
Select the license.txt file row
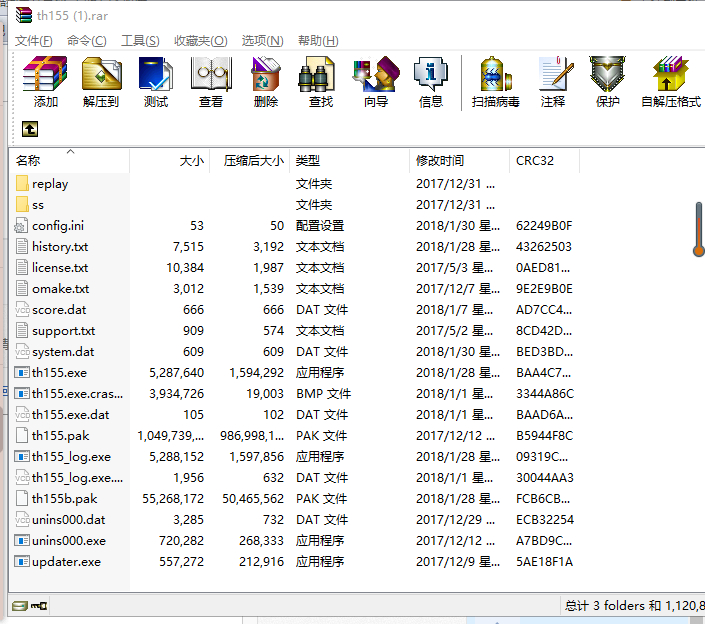(x=294, y=267)
